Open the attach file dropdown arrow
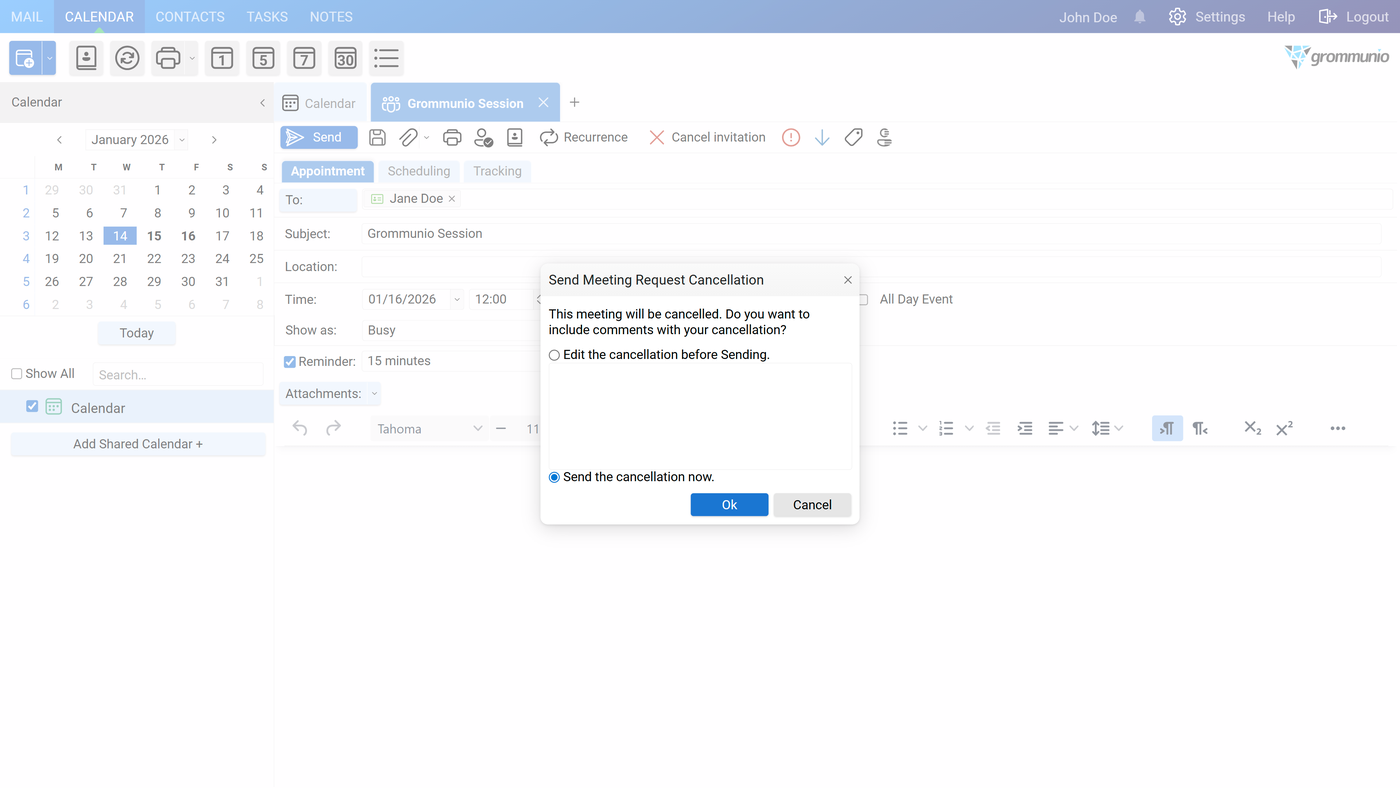This screenshot has width=1400, height=788. coord(427,138)
